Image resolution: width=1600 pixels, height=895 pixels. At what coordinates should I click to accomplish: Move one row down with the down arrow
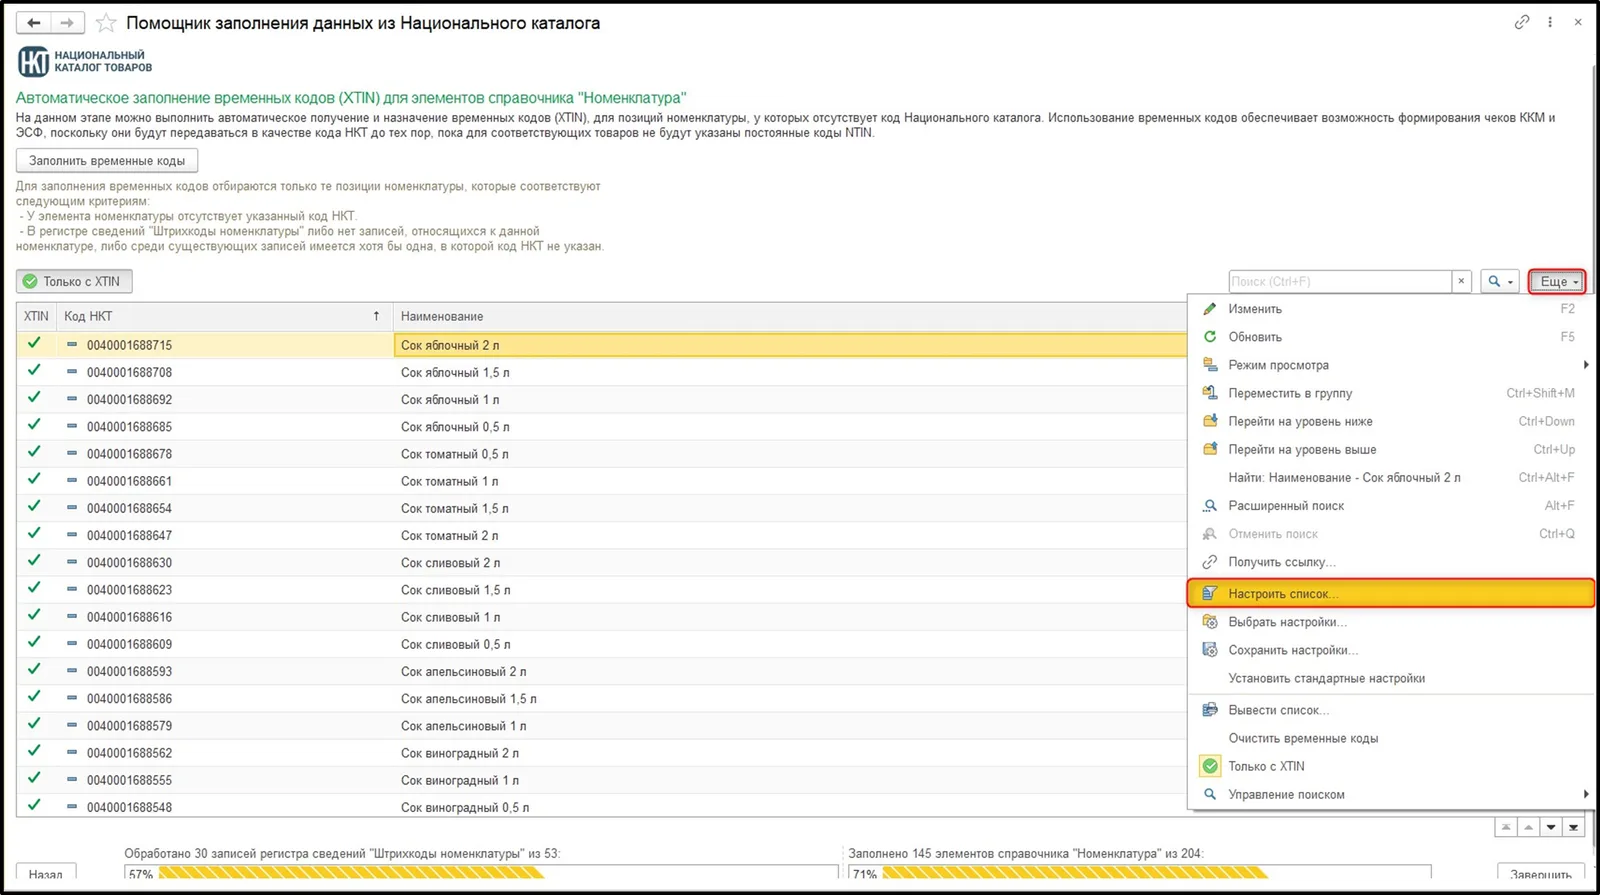coord(1551,827)
